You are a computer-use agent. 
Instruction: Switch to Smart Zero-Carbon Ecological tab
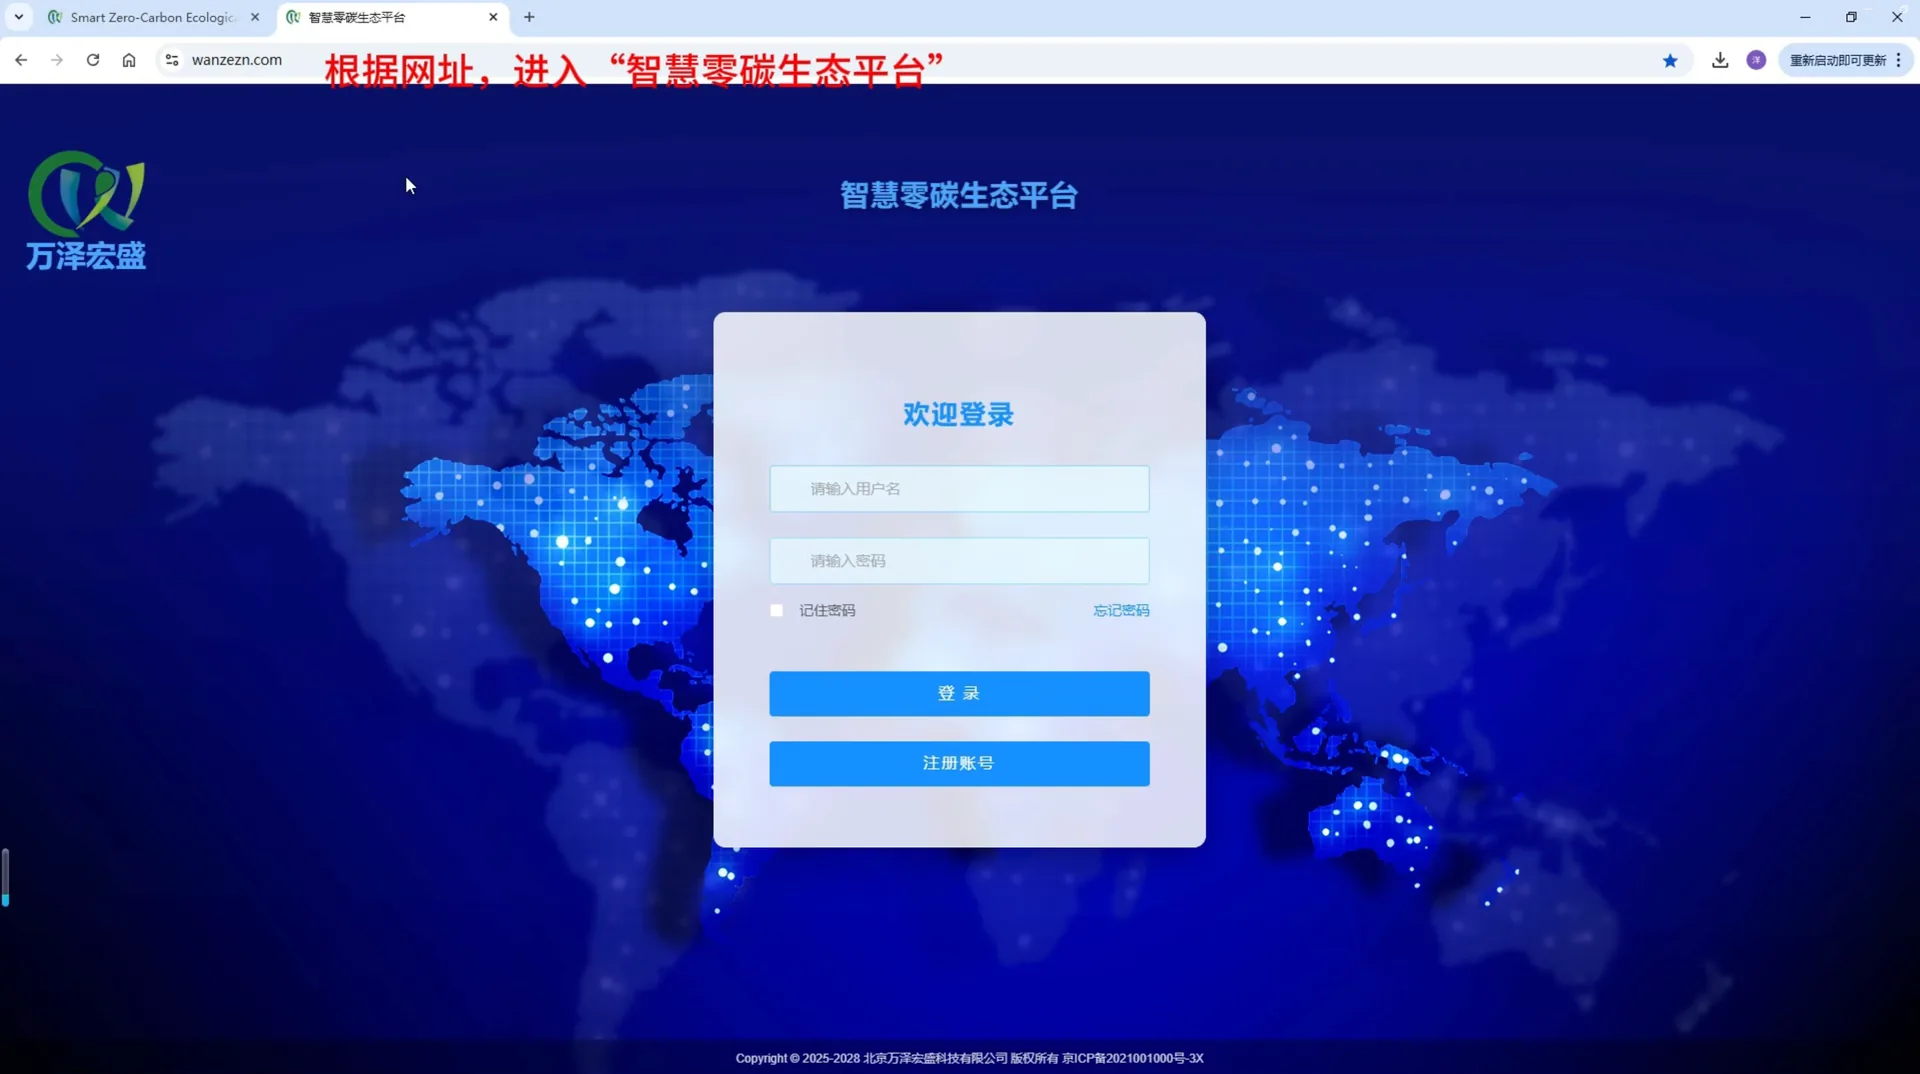coord(154,17)
